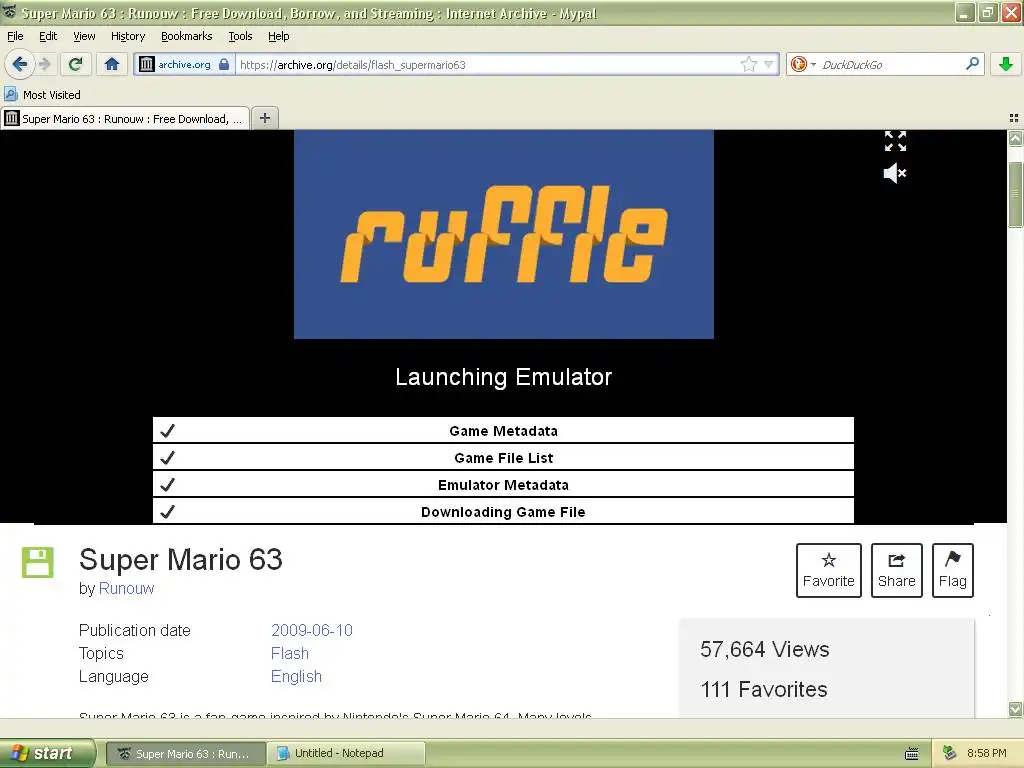Click the vertical scrollbar thumb

coord(1015,194)
